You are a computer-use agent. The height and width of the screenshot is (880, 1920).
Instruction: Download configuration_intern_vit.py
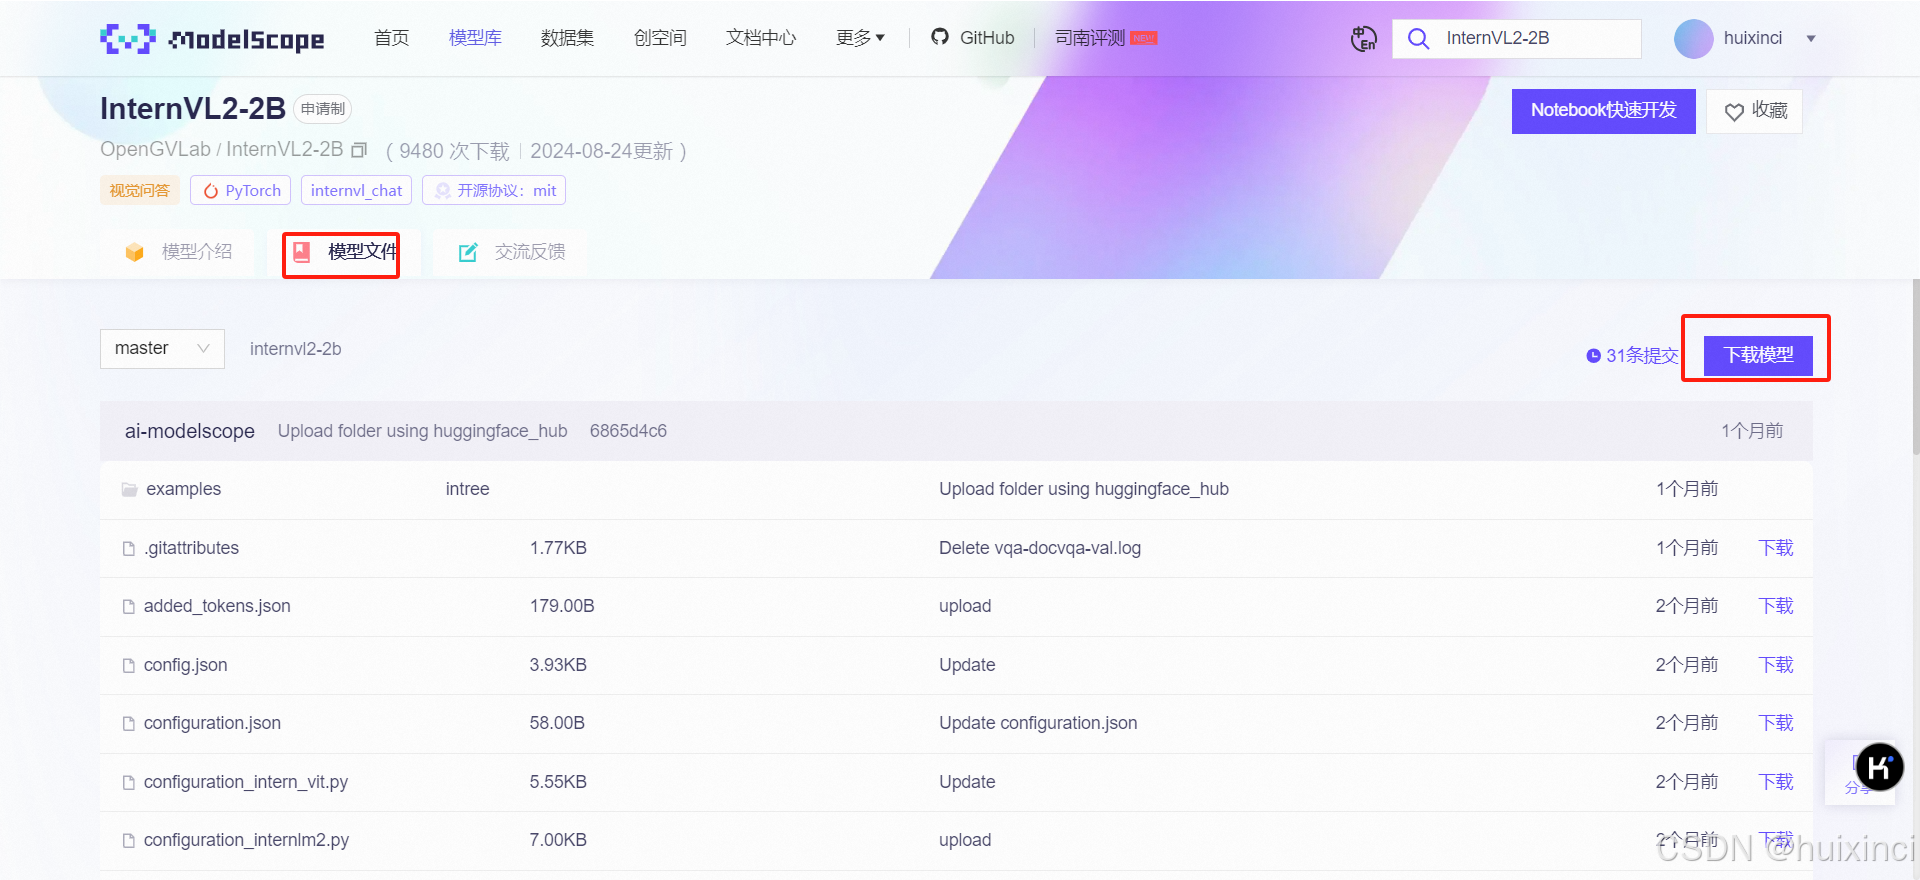1776,782
